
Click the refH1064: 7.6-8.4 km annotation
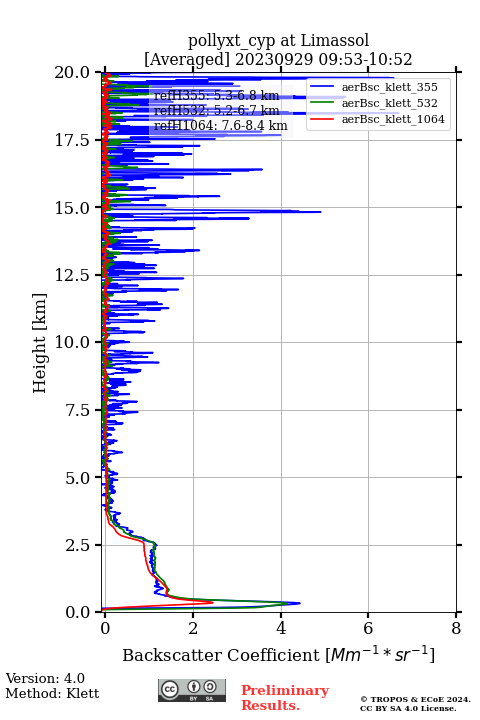coord(220,126)
